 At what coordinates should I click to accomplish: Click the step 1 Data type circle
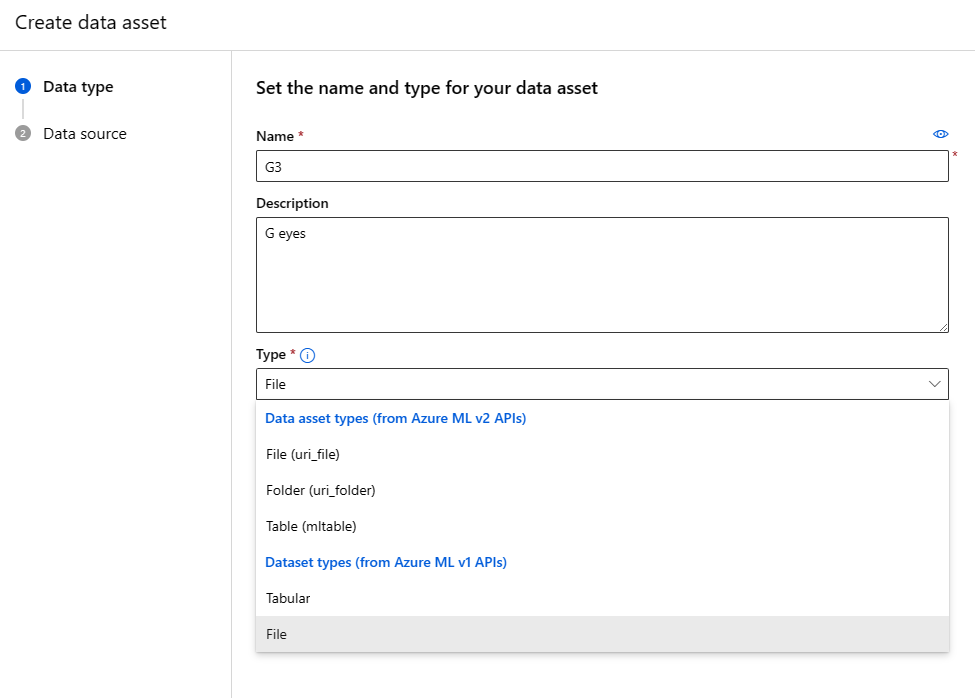click(21, 87)
